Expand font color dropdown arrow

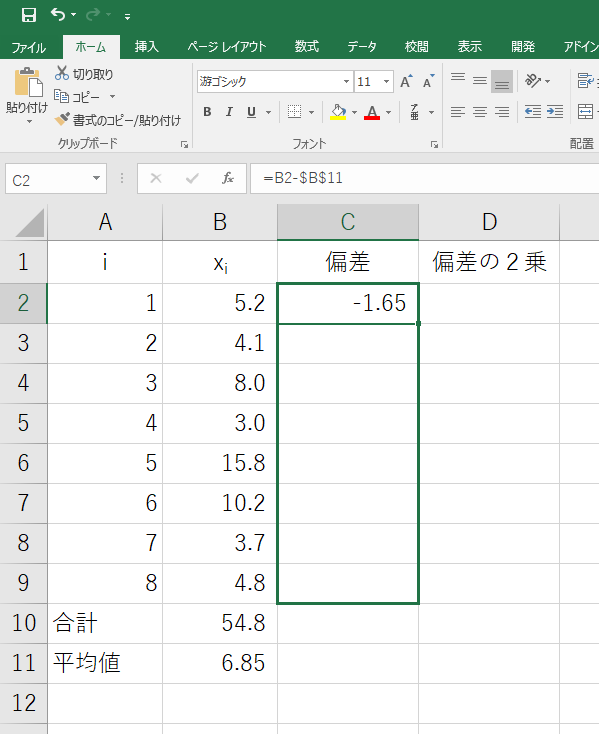(388, 112)
